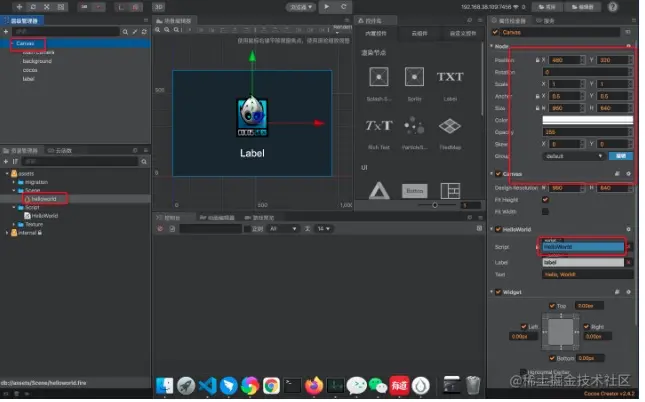
Task: Collapse the Script folder
Action: [x=14, y=207]
